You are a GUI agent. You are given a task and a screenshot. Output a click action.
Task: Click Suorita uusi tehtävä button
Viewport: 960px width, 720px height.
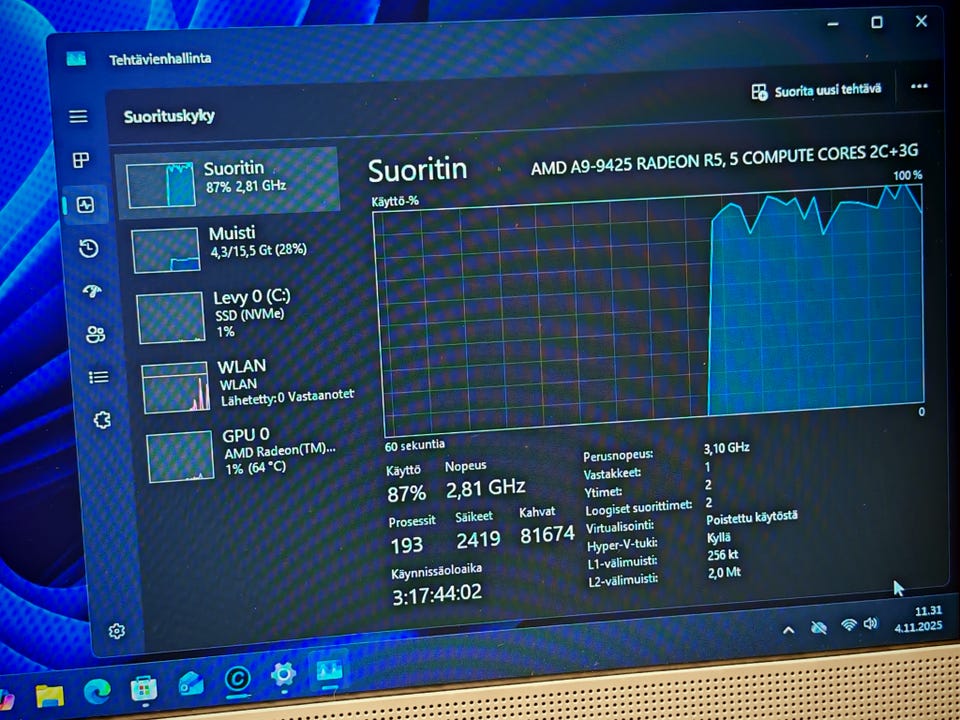tap(817, 91)
